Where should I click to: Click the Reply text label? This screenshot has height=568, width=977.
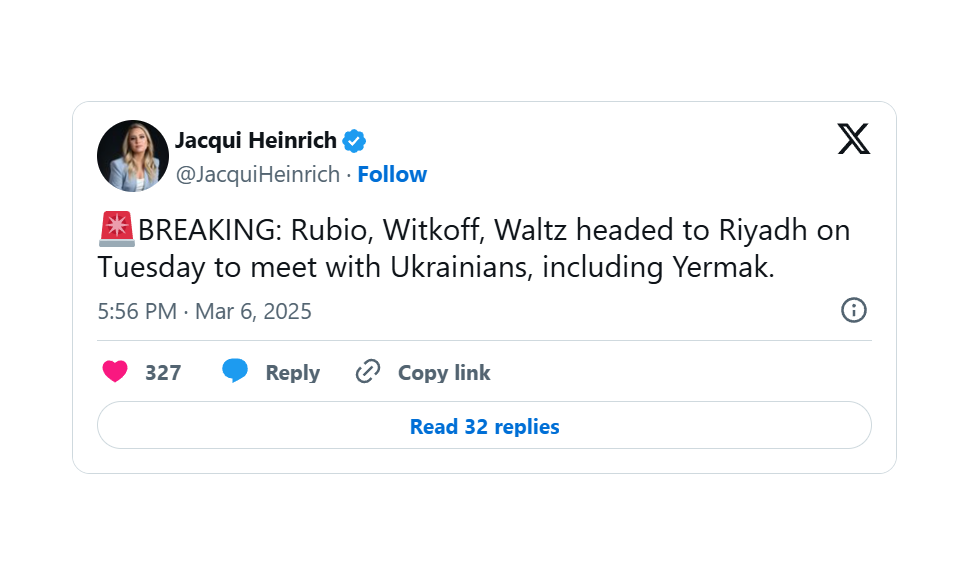pos(292,373)
